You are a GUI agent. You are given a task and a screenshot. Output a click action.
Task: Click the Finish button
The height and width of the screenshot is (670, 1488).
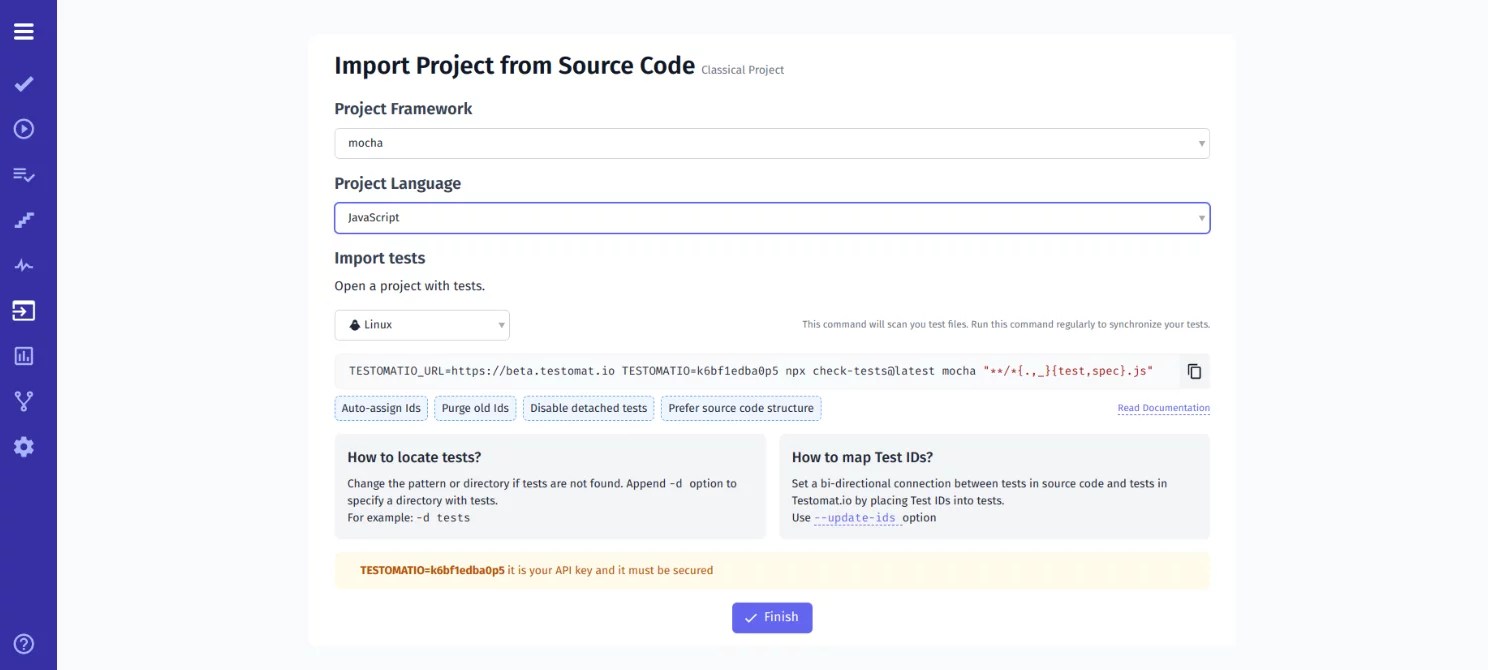coord(772,617)
